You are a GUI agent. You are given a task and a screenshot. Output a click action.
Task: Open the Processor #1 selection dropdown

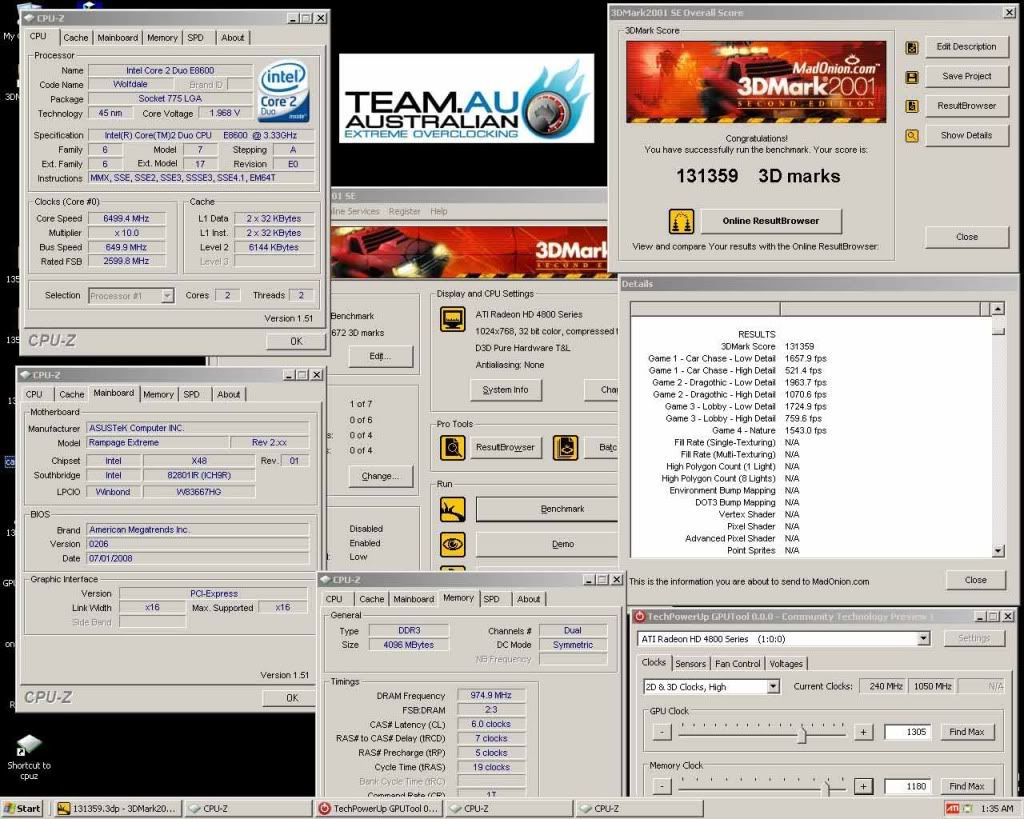pyautogui.click(x=167, y=296)
